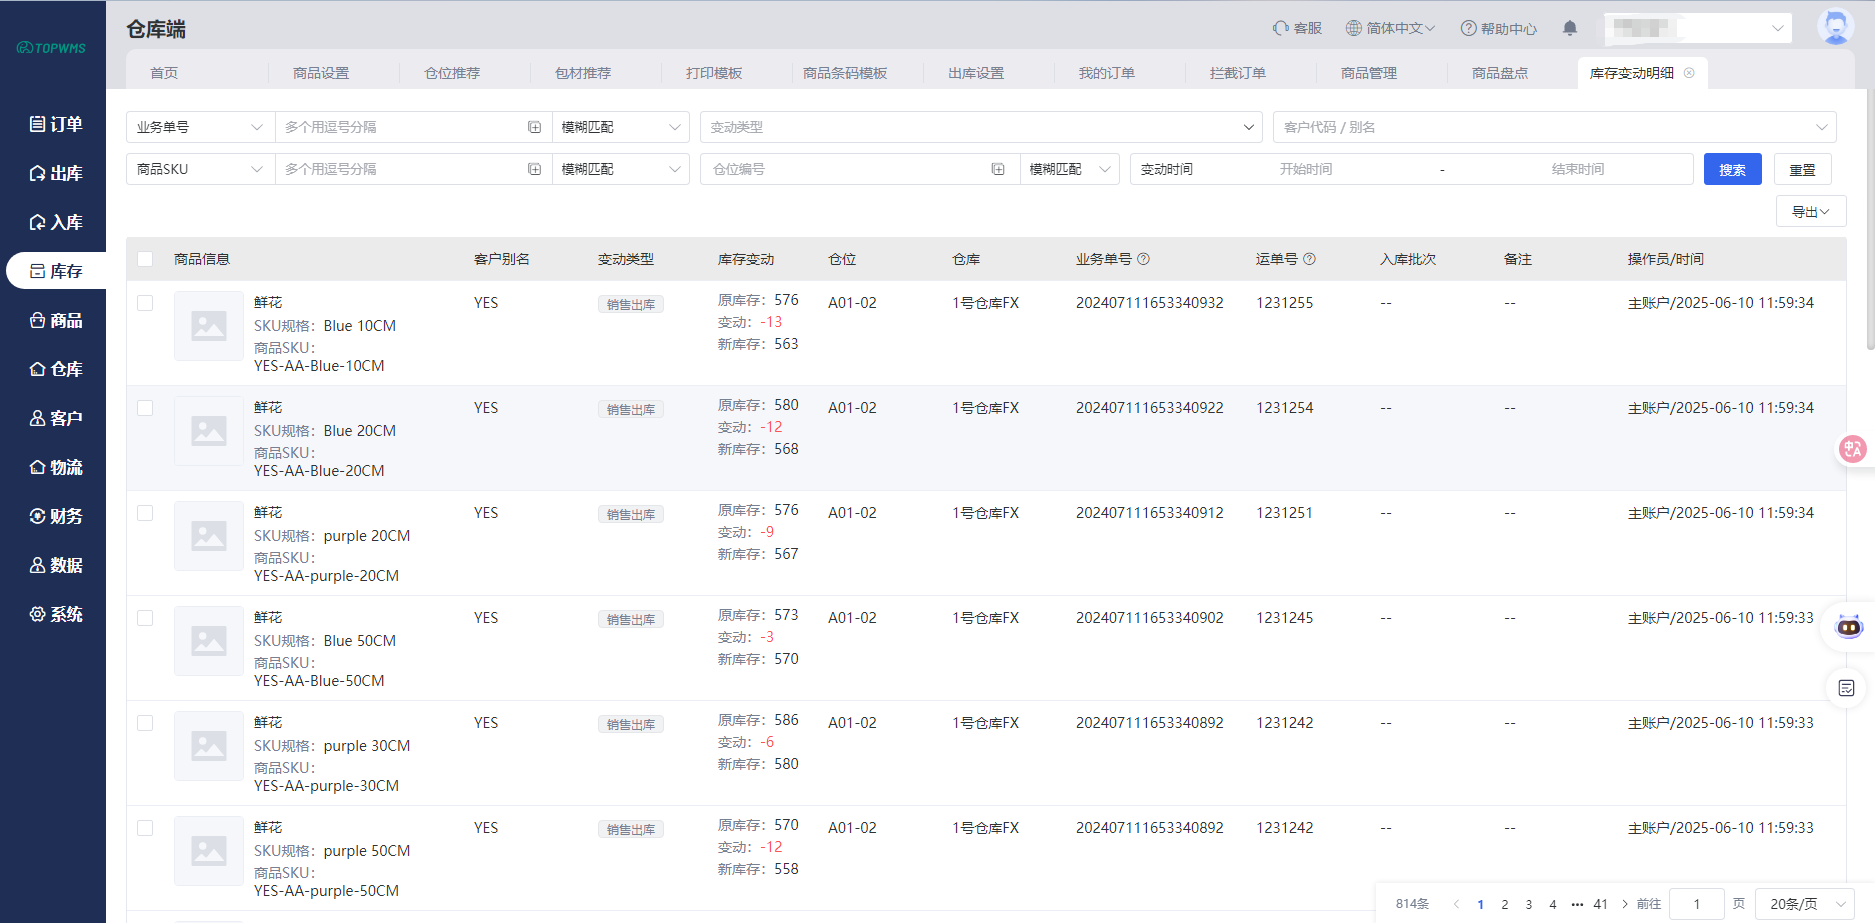Open the 财务 sidebar menu
The height and width of the screenshot is (923, 1875).
pyautogui.click(x=56, y=516)
